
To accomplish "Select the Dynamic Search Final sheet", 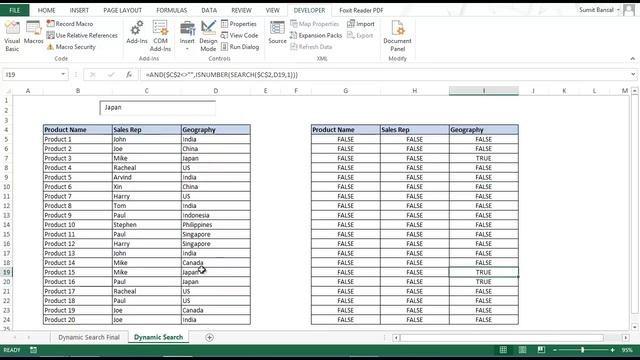I will pyautogui.click(x=89, y=337).
